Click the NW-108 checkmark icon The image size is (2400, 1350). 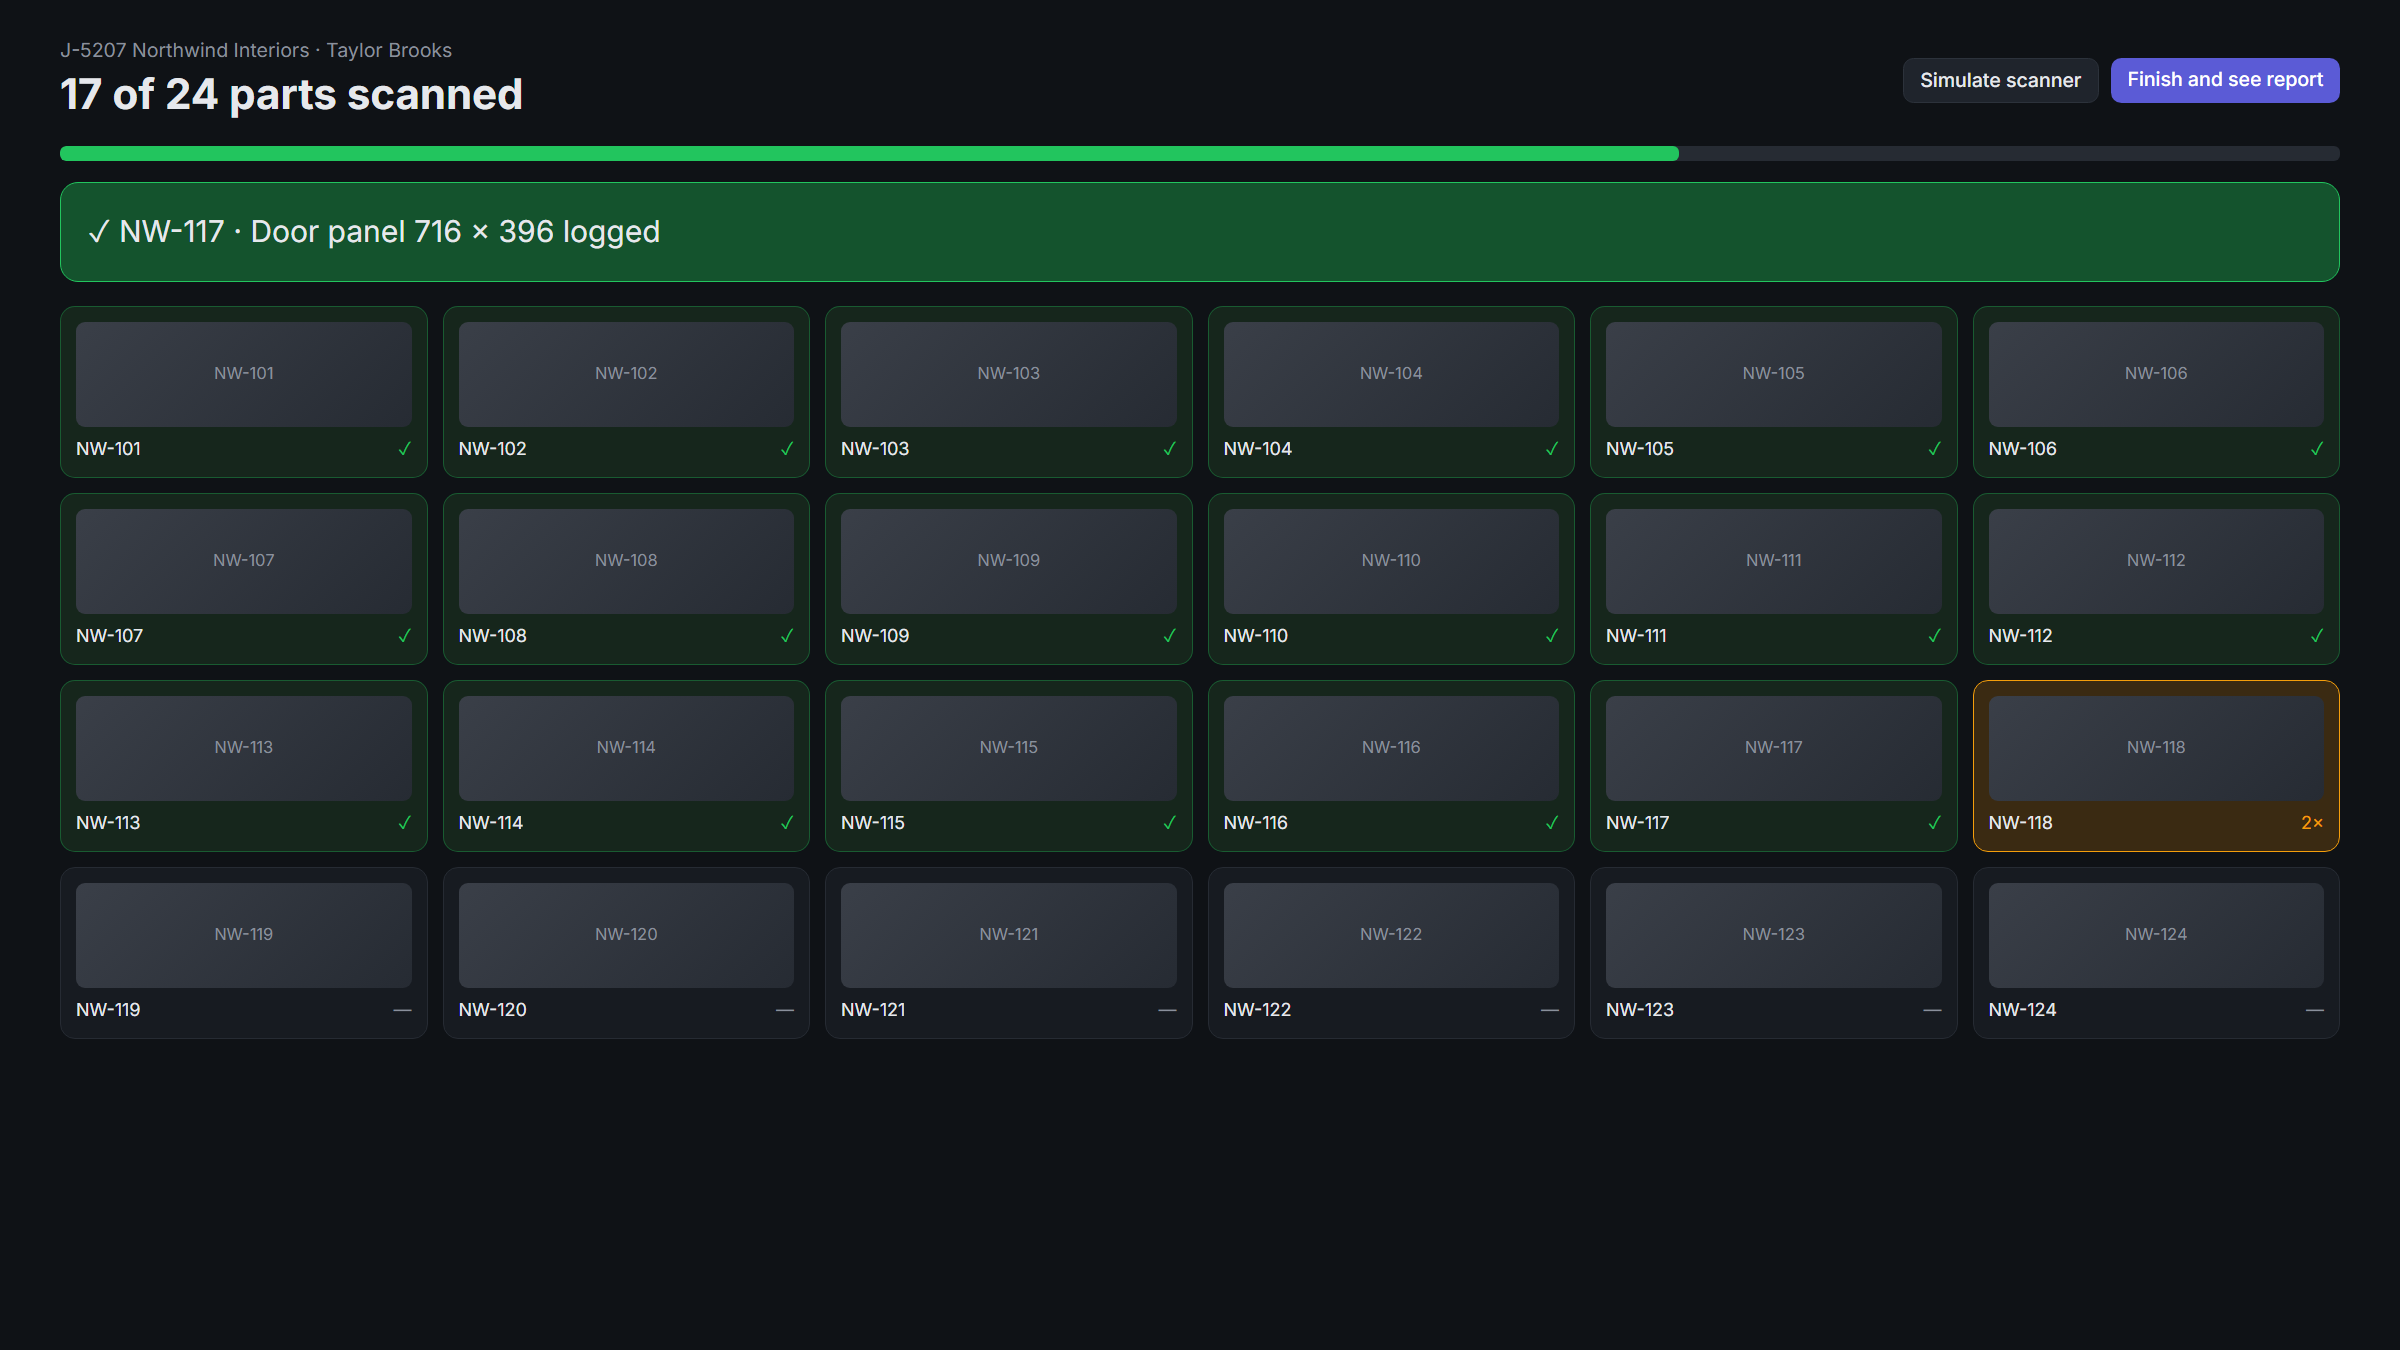point(787,636)
